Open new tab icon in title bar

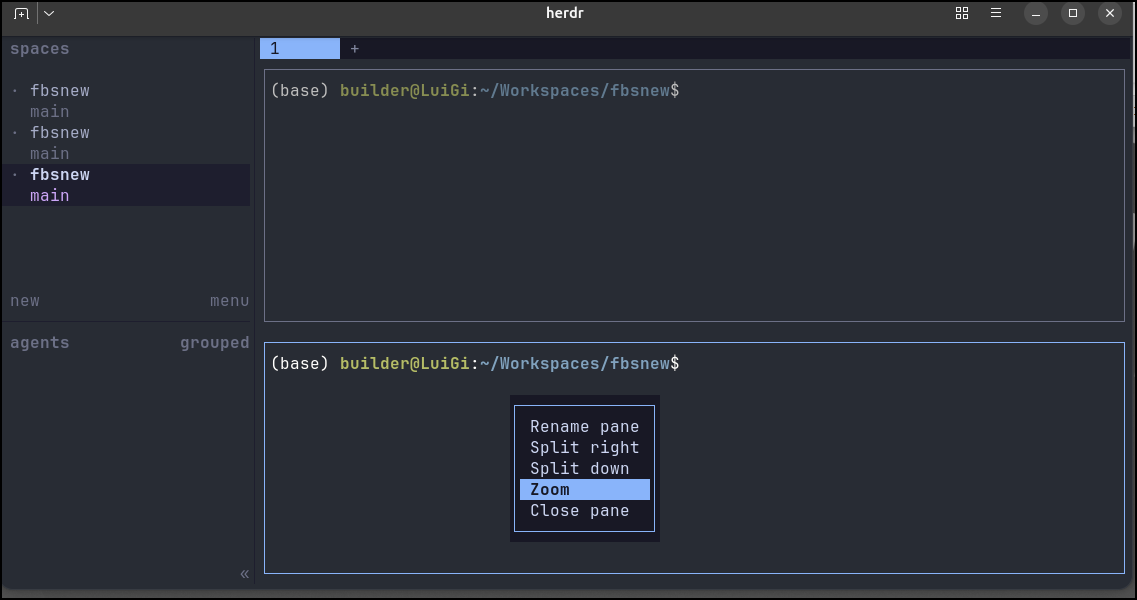(x=21, y=13)
